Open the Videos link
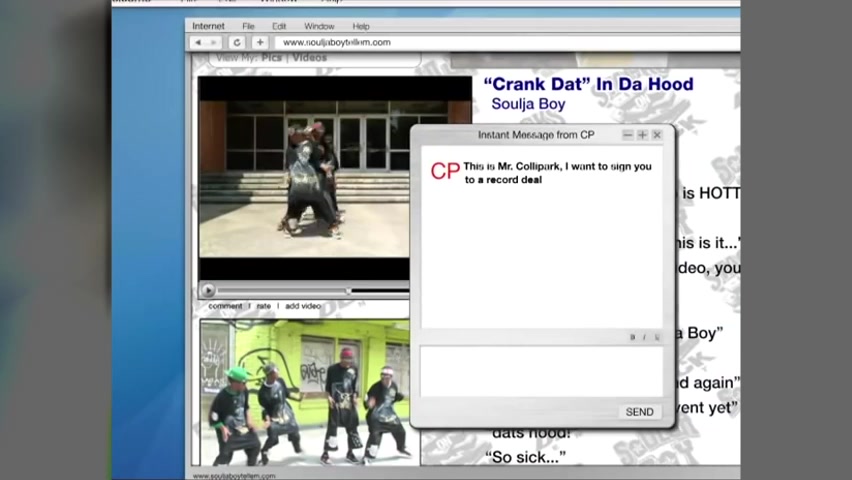The height and width of the screenshot is (480, 852). (309, 58)
